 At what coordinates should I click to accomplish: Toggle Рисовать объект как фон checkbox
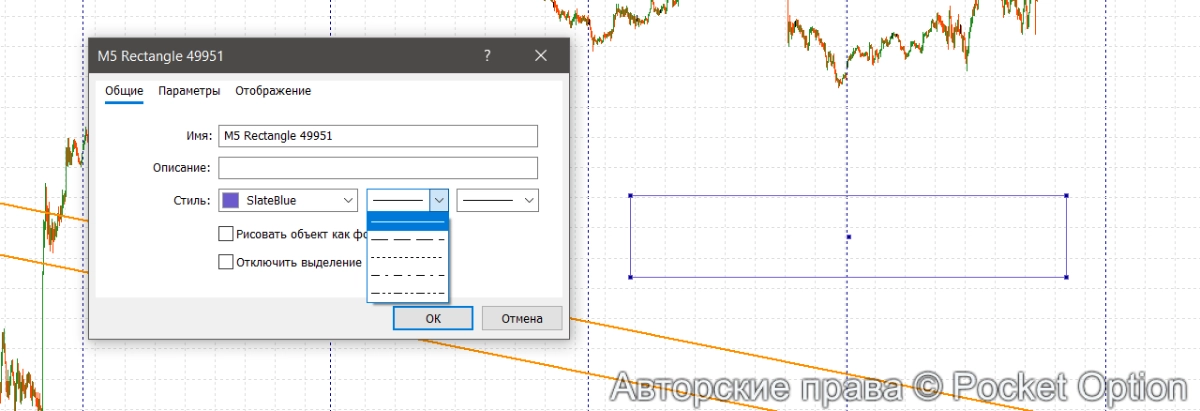click(226, 234)
